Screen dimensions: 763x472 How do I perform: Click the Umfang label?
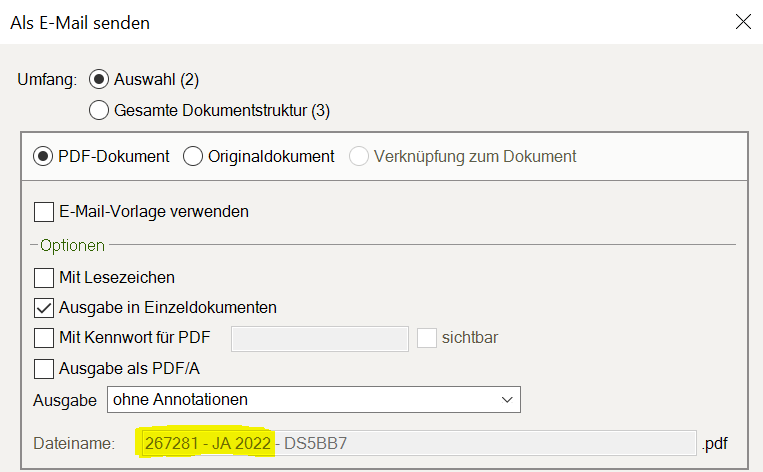47,79
